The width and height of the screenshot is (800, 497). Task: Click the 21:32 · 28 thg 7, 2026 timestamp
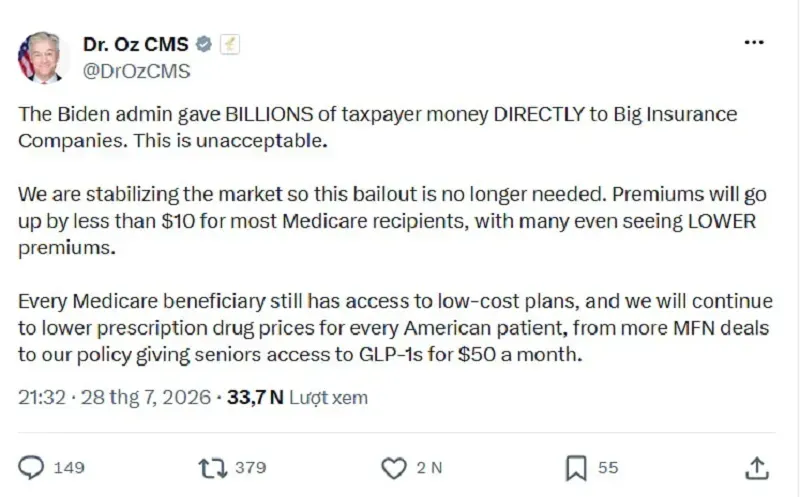click(x=114, y=397)
